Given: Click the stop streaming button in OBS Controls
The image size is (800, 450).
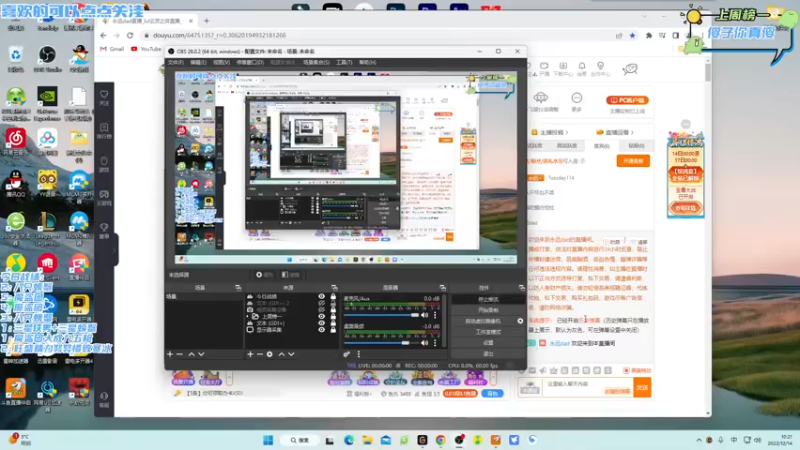Looking at the screenshot, I should pyautogui.click(x=488, y=299).
